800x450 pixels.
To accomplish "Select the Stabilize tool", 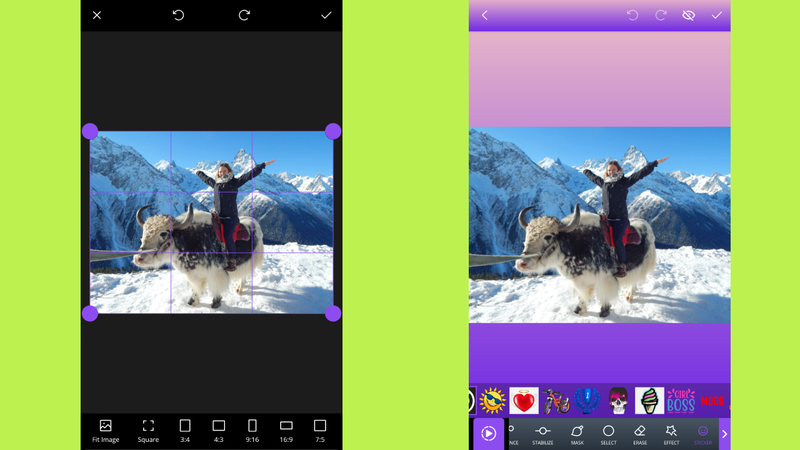I will tap(543, 434).
